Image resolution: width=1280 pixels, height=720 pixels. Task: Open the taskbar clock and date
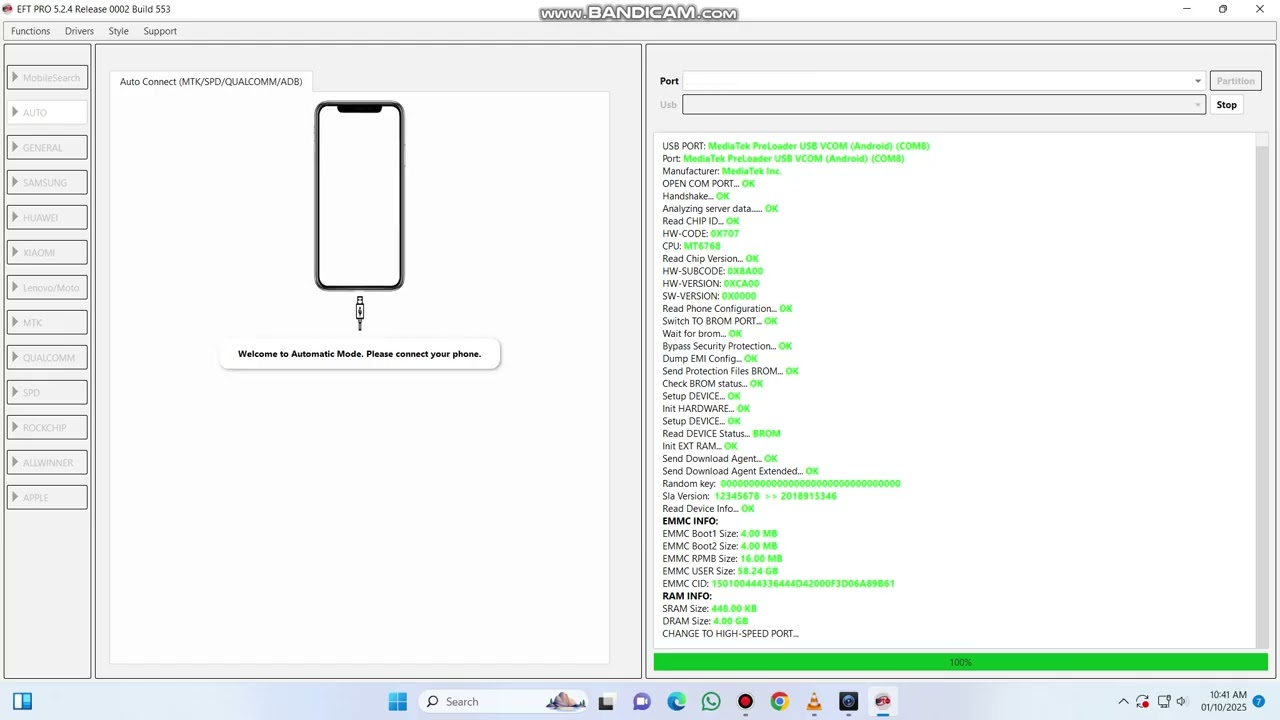coord(1224,701)
